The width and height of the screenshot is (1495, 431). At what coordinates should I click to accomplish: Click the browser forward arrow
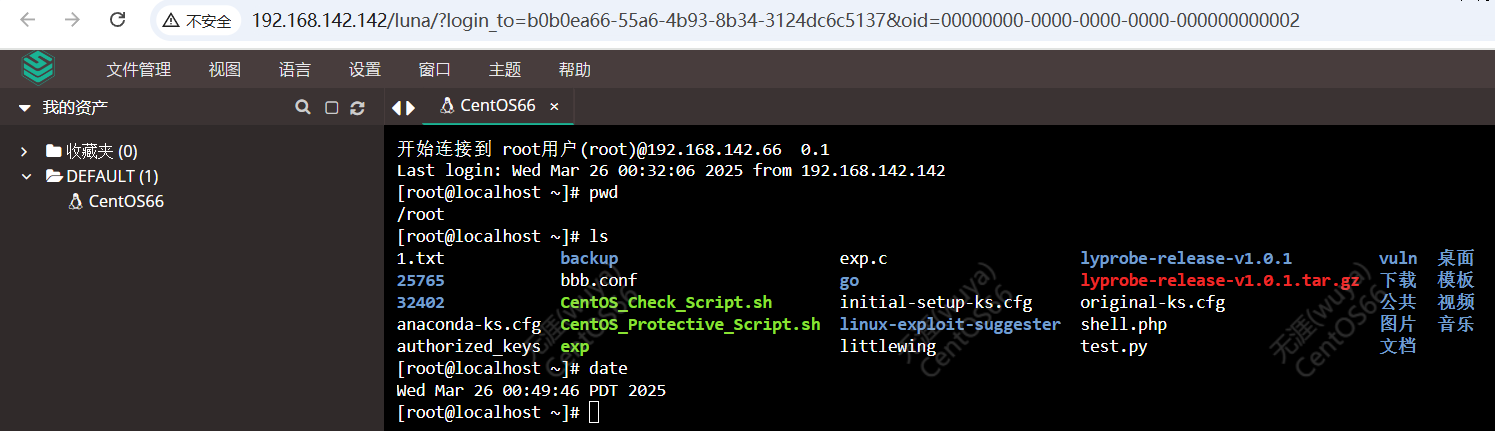point(72,20)
